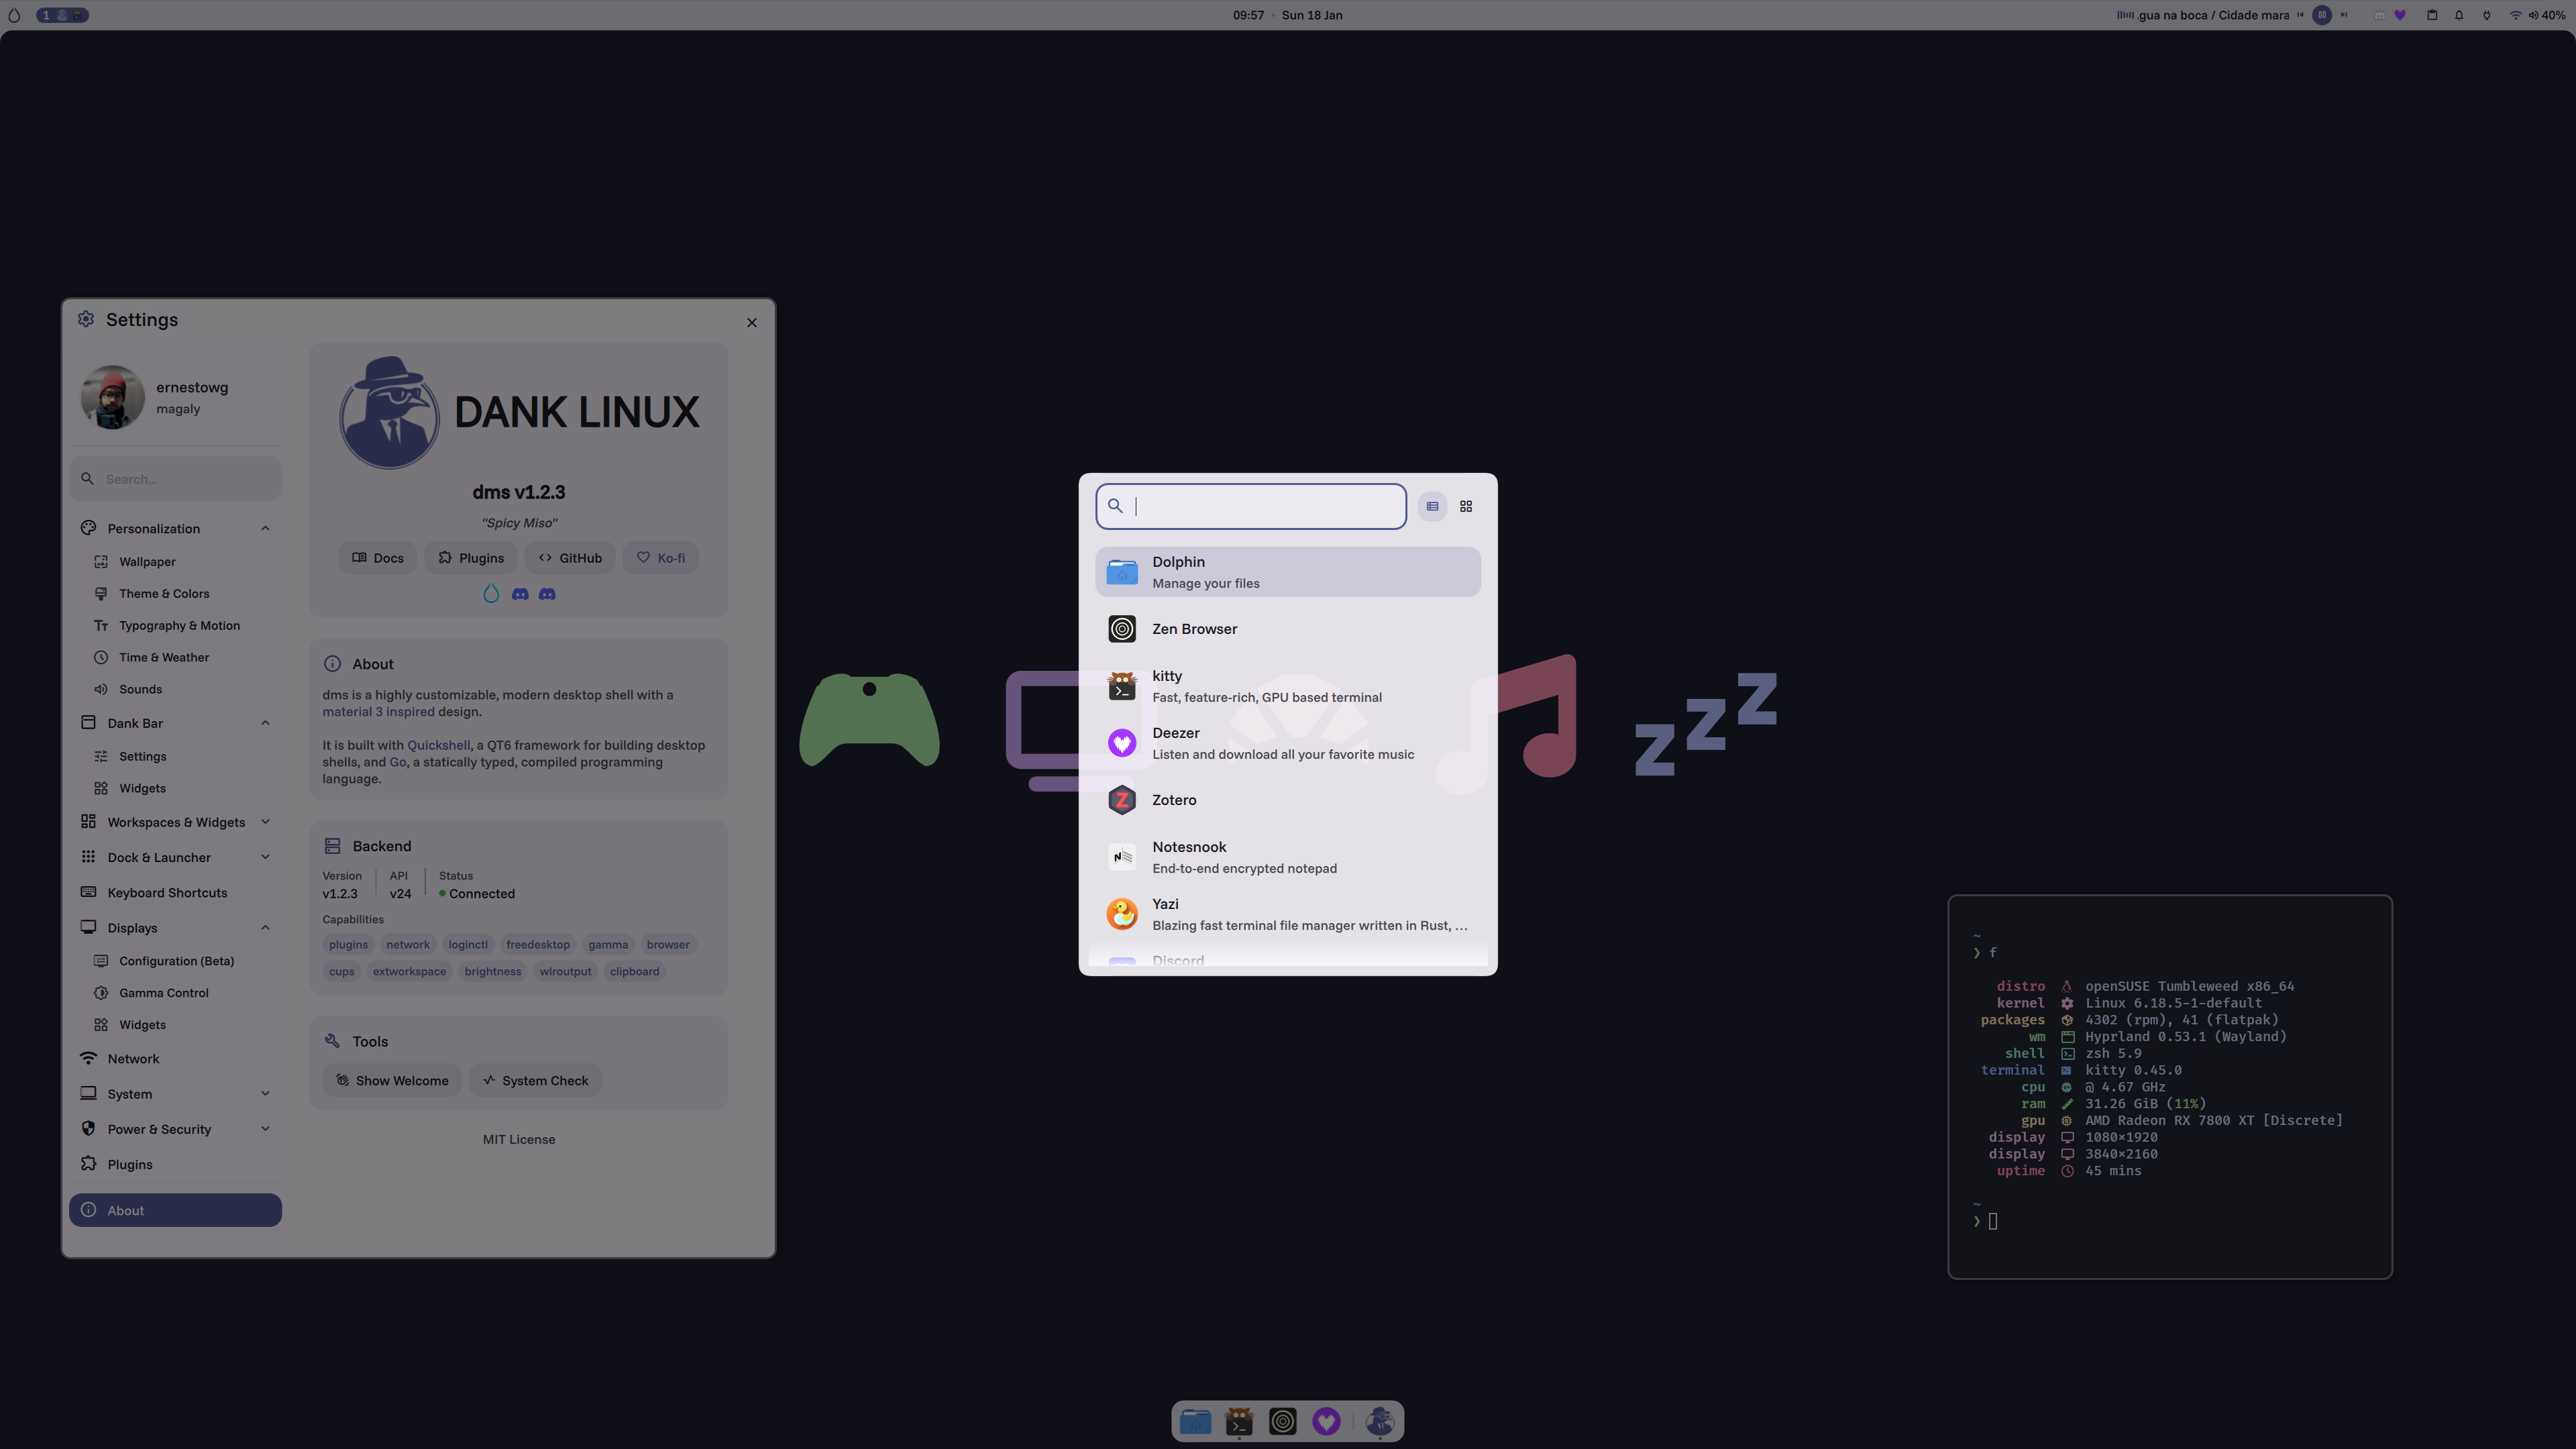The image size is (2576, 1449).
Task: Click the System Check button
Action: [x=535, y=1080]
